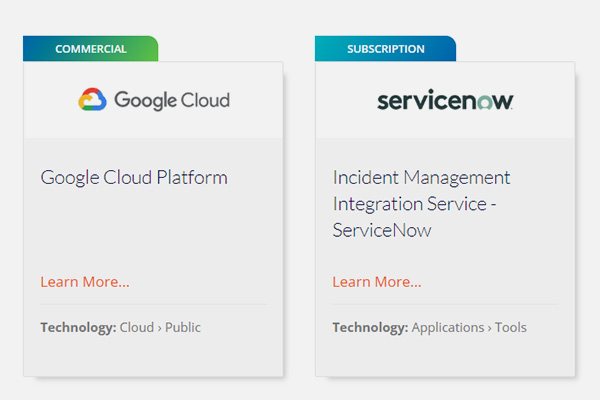Viewport: 600px width, 400px height.
Task: Open the Google Cloud Platform title
Action: coord(134,178)
